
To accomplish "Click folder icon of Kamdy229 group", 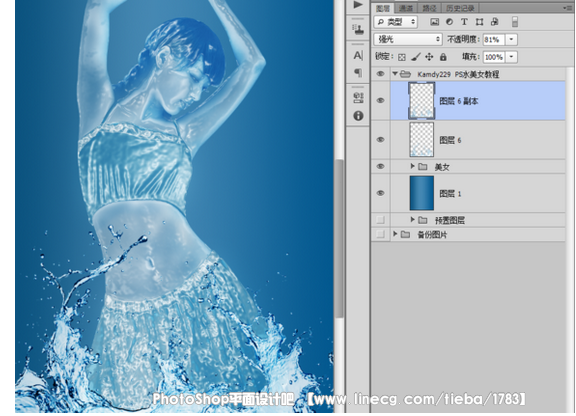I will tap(405, 74).
